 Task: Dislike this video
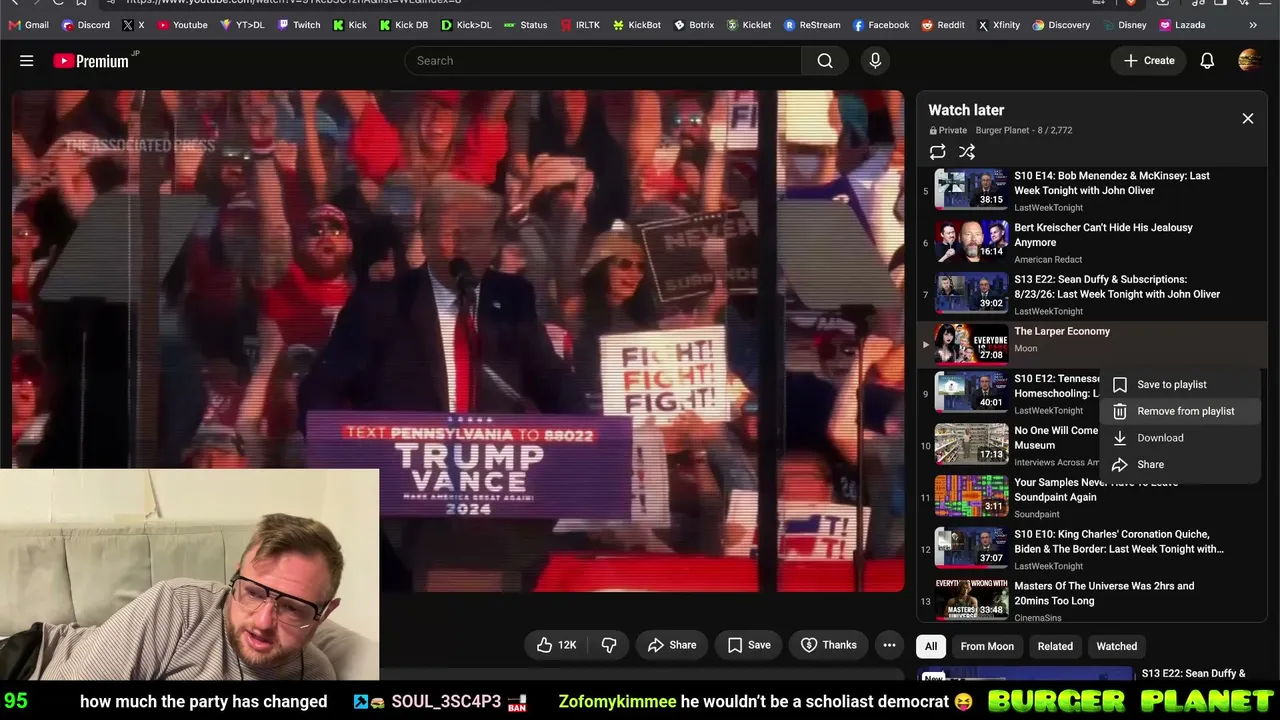[609, 645]
